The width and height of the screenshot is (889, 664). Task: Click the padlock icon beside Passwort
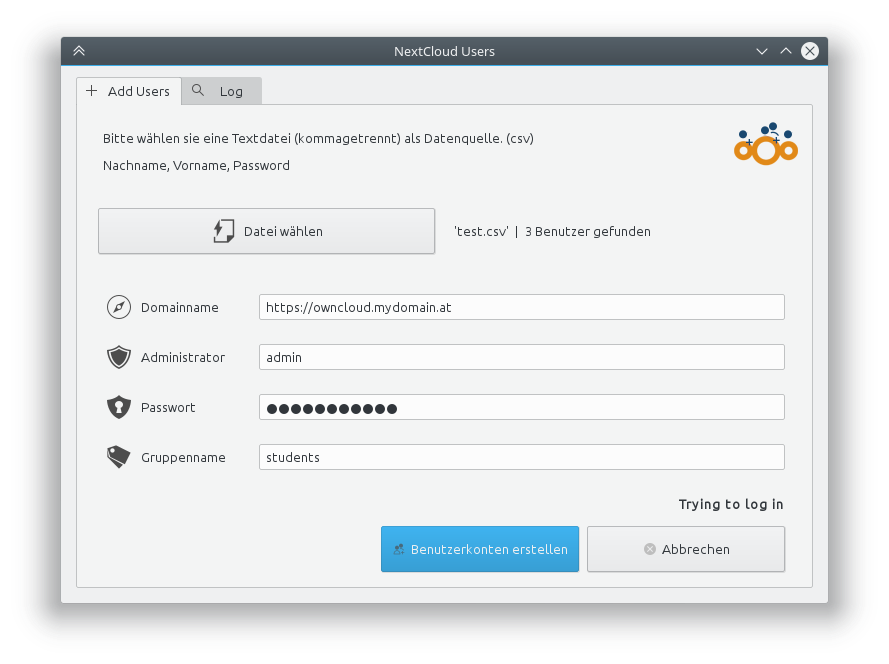coord(118,407)
